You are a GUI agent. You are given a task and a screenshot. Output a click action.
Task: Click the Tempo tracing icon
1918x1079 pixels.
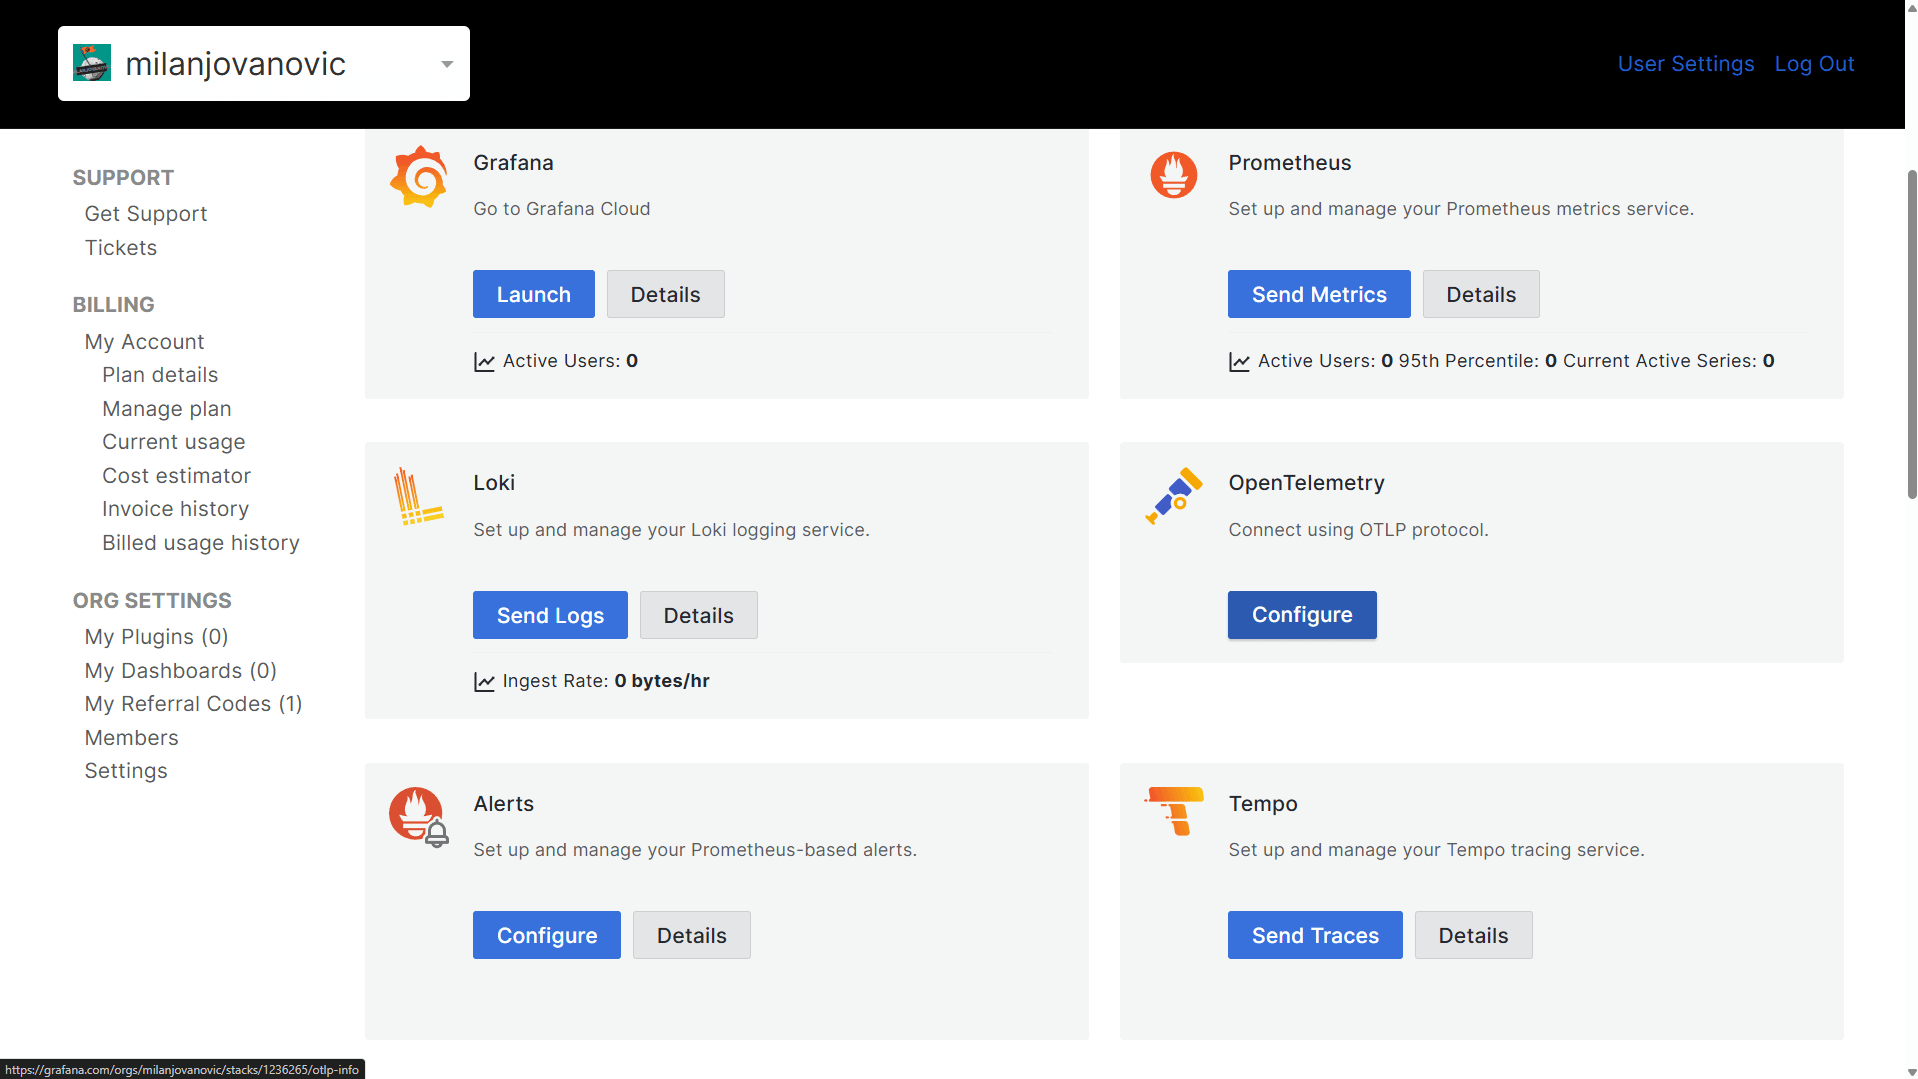[1173, 812]
